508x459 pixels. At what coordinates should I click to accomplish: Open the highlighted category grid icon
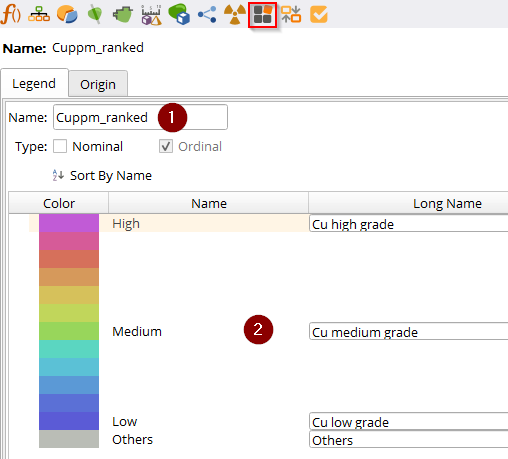(x=263, y=15)
